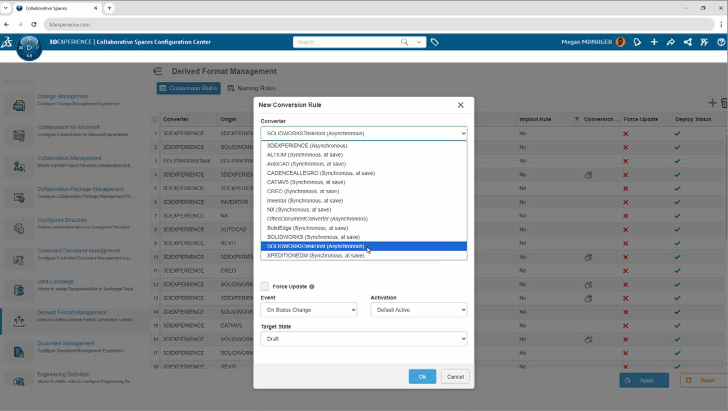Click the Engineering Definition sidebar icon
The height and width of the screenshot is (411, 728).
click(19, 382)
